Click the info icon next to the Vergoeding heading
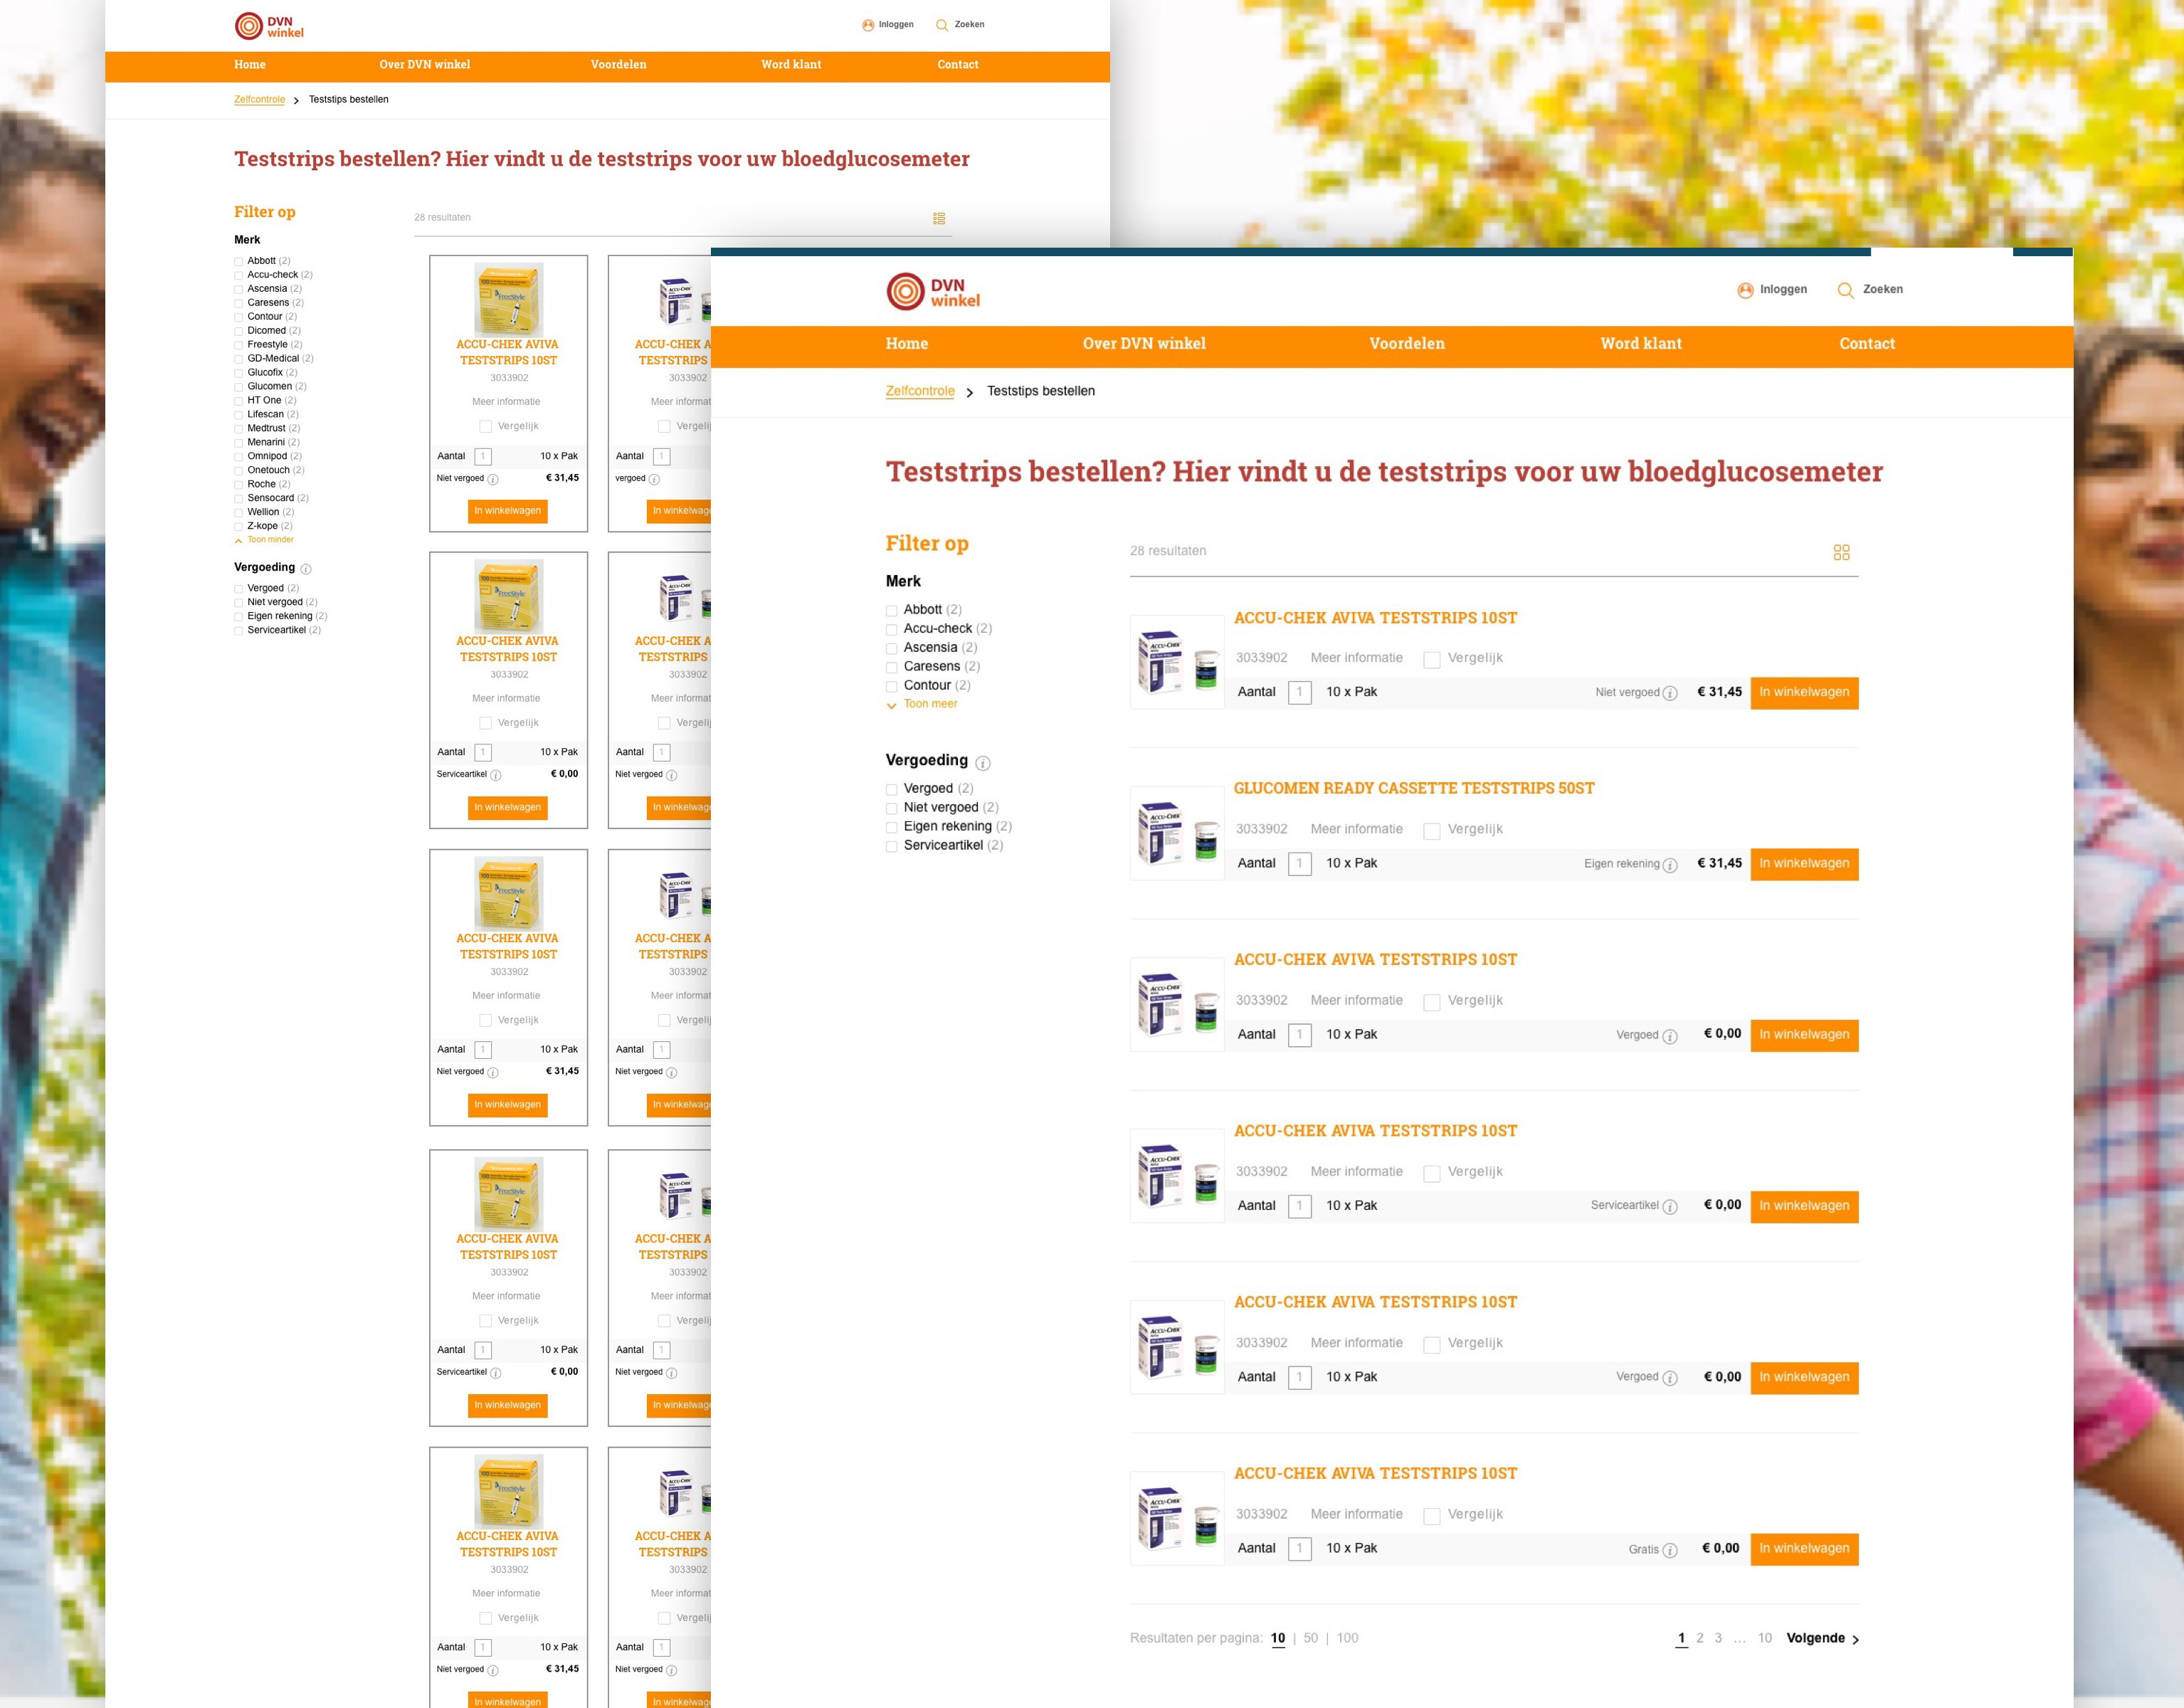The image size is (2184, 1708). pos(982,763)
